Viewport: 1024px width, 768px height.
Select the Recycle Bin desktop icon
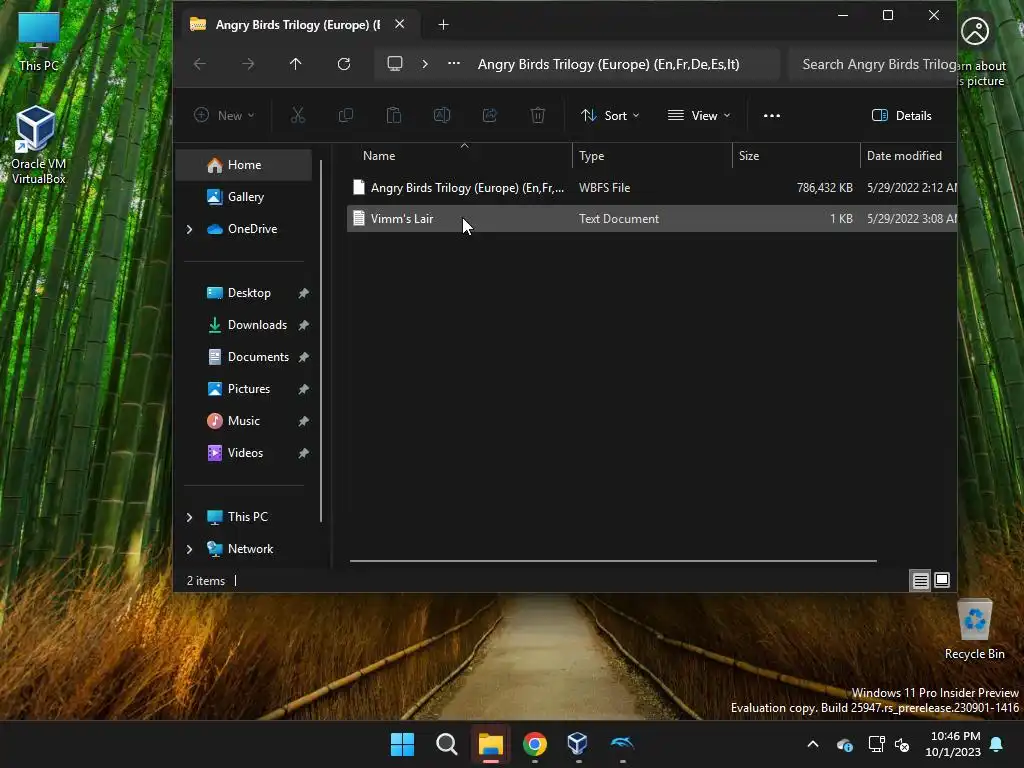(974, 630)
